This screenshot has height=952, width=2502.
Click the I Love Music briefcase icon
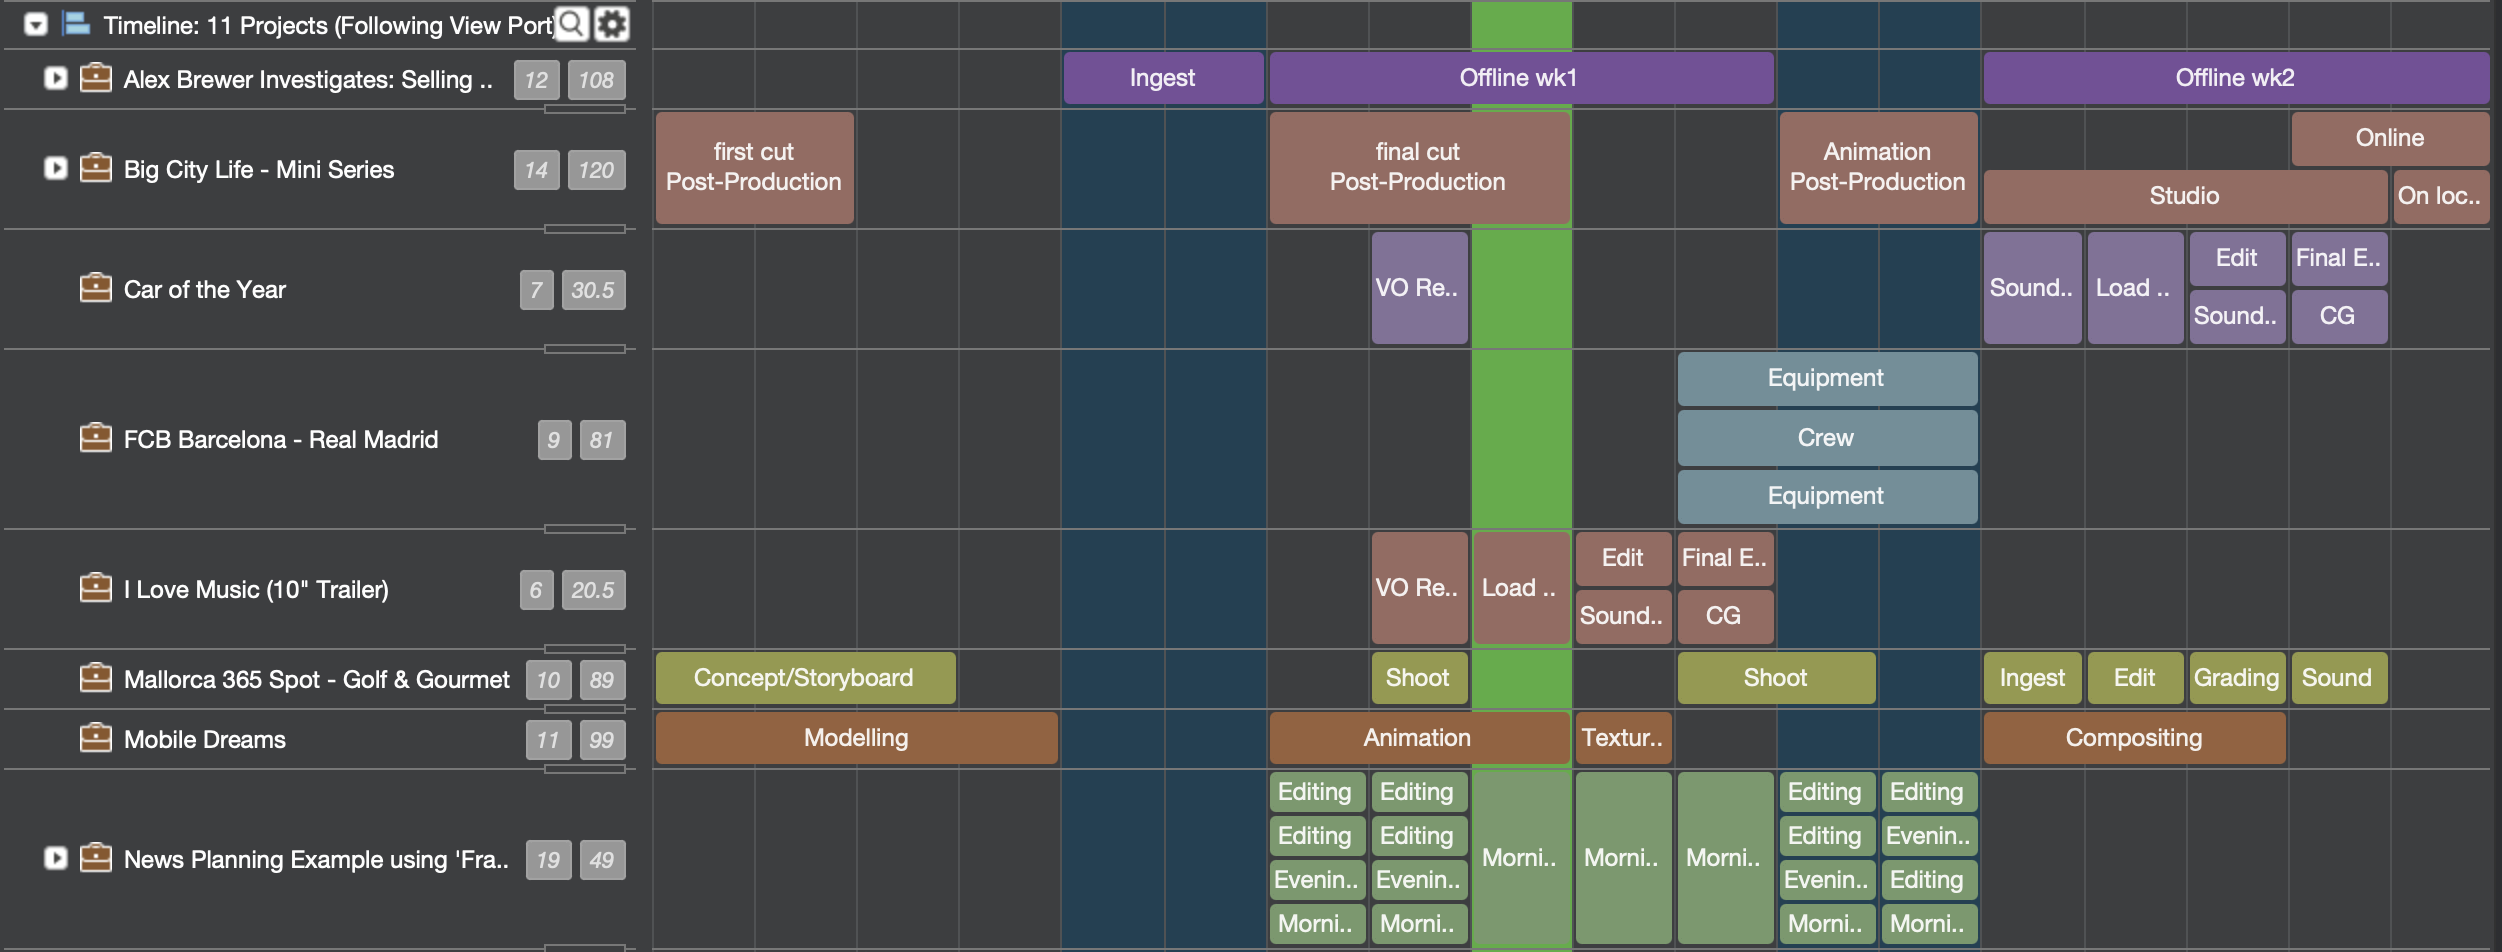pos(96,589)
